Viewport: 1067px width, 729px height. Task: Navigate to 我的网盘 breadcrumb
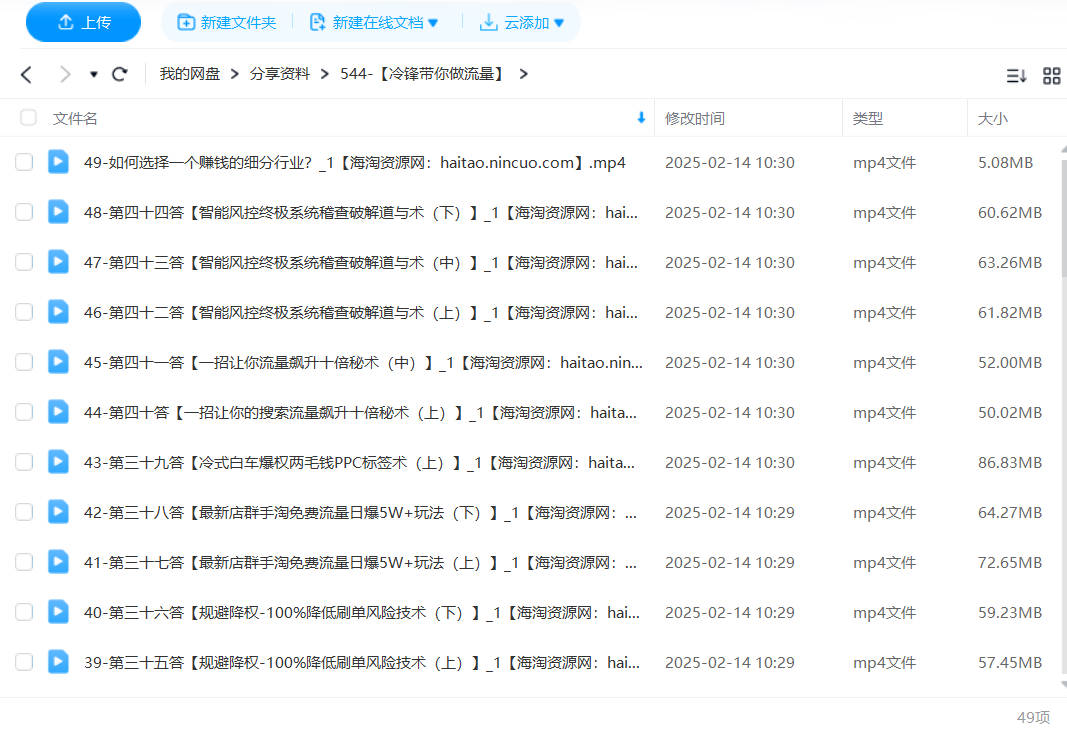point(190,74)
